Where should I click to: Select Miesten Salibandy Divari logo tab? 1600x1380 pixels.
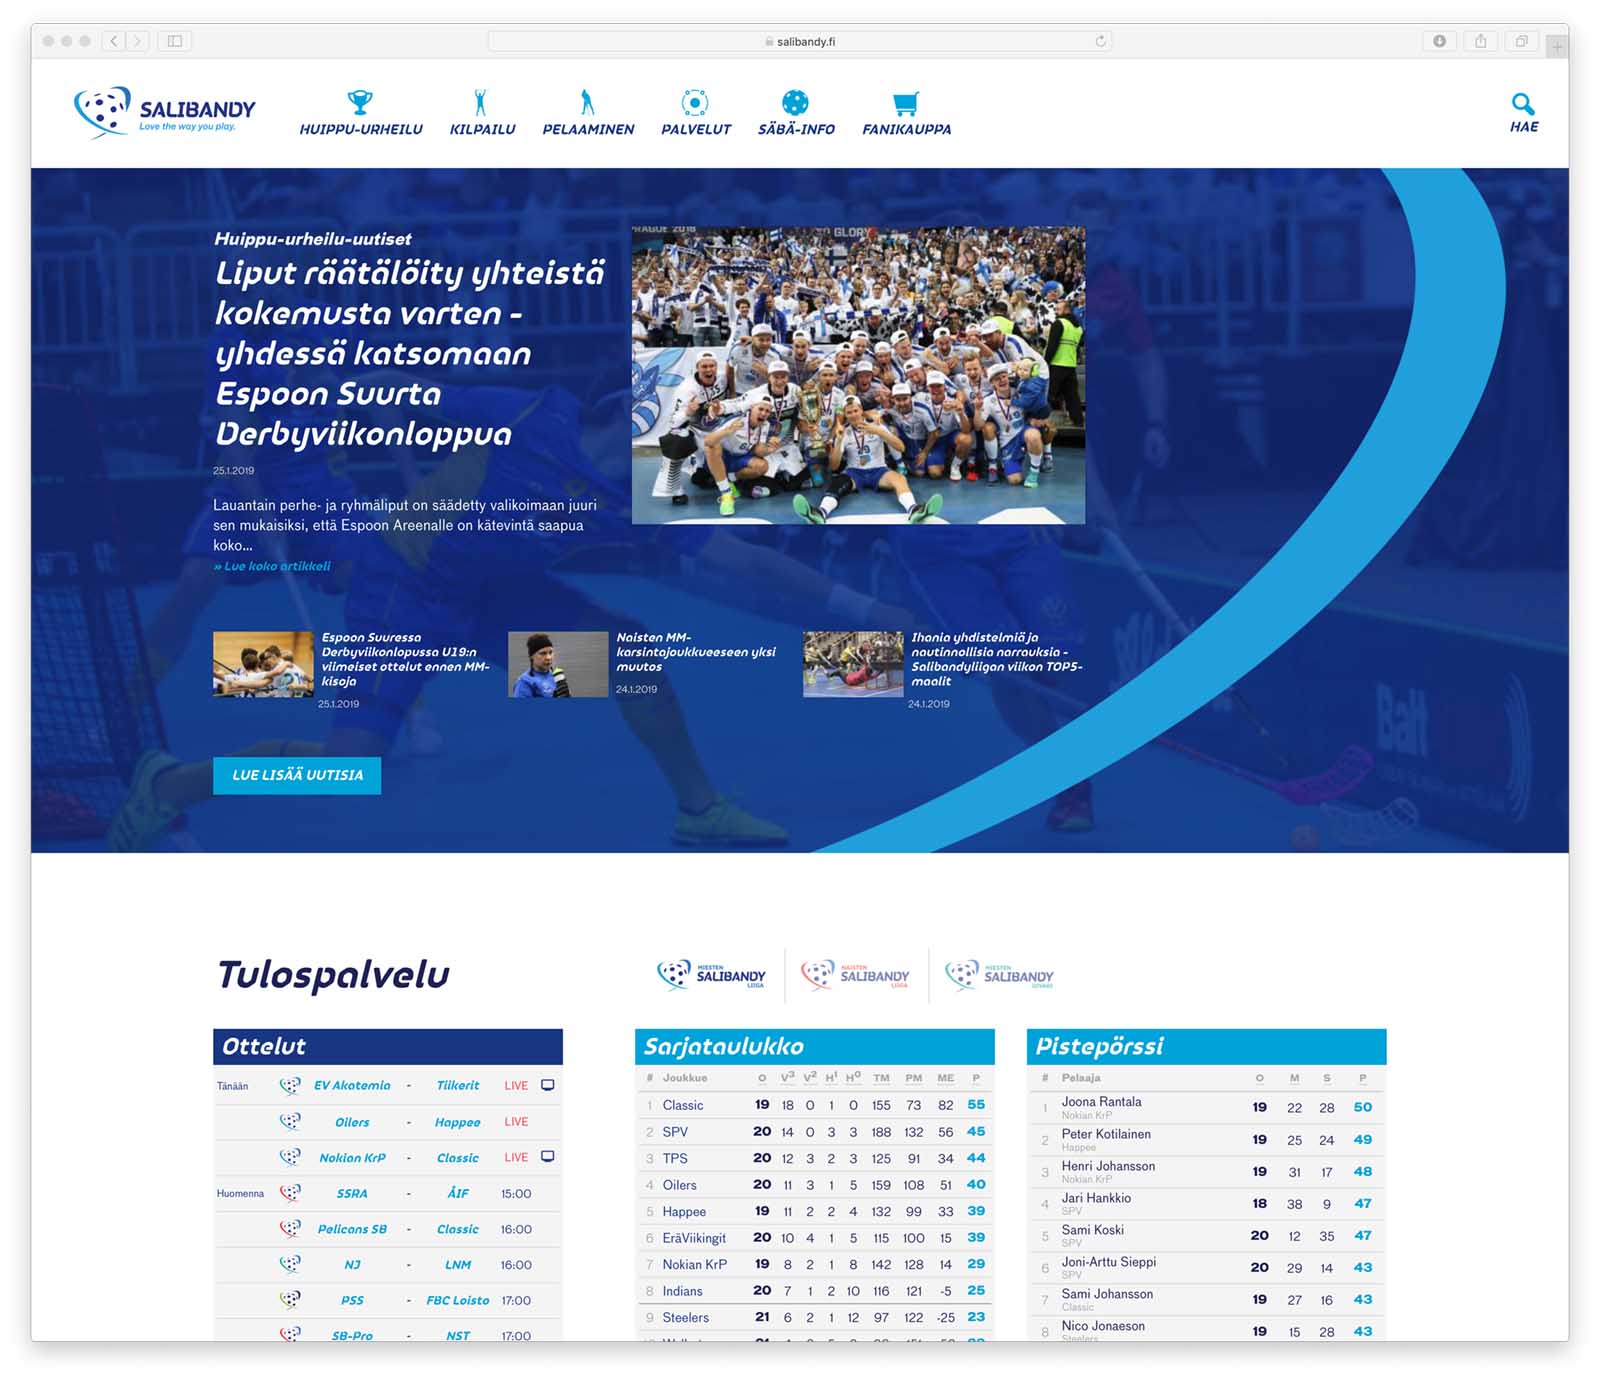tap(1000, 975)
